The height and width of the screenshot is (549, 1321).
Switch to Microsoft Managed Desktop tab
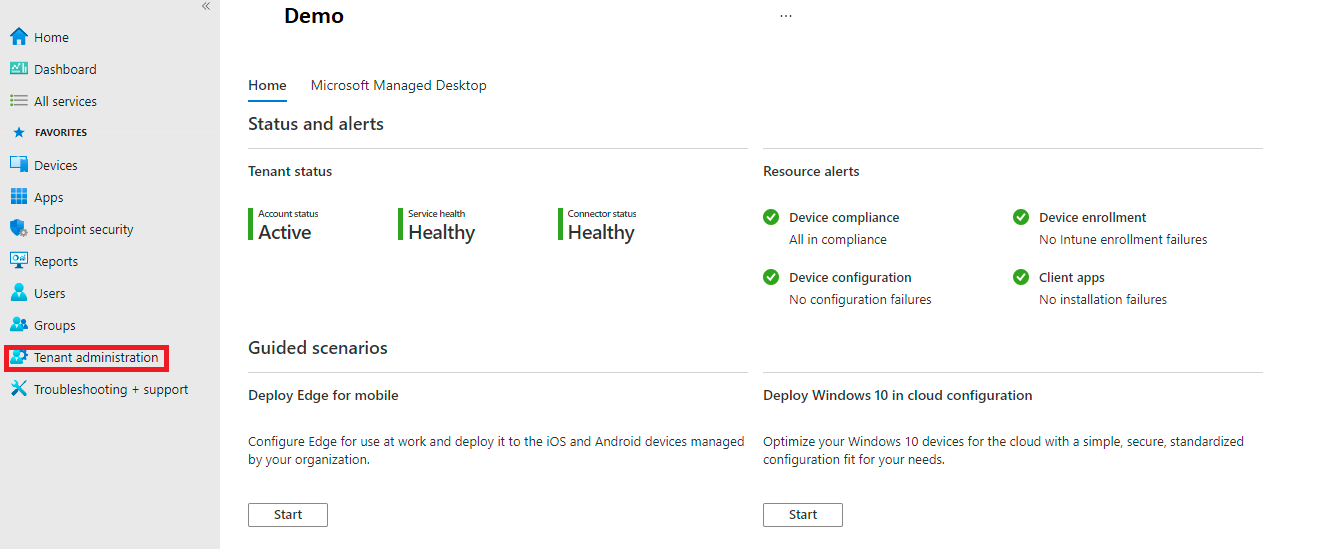pyautogui.click(x=399, y=85)
